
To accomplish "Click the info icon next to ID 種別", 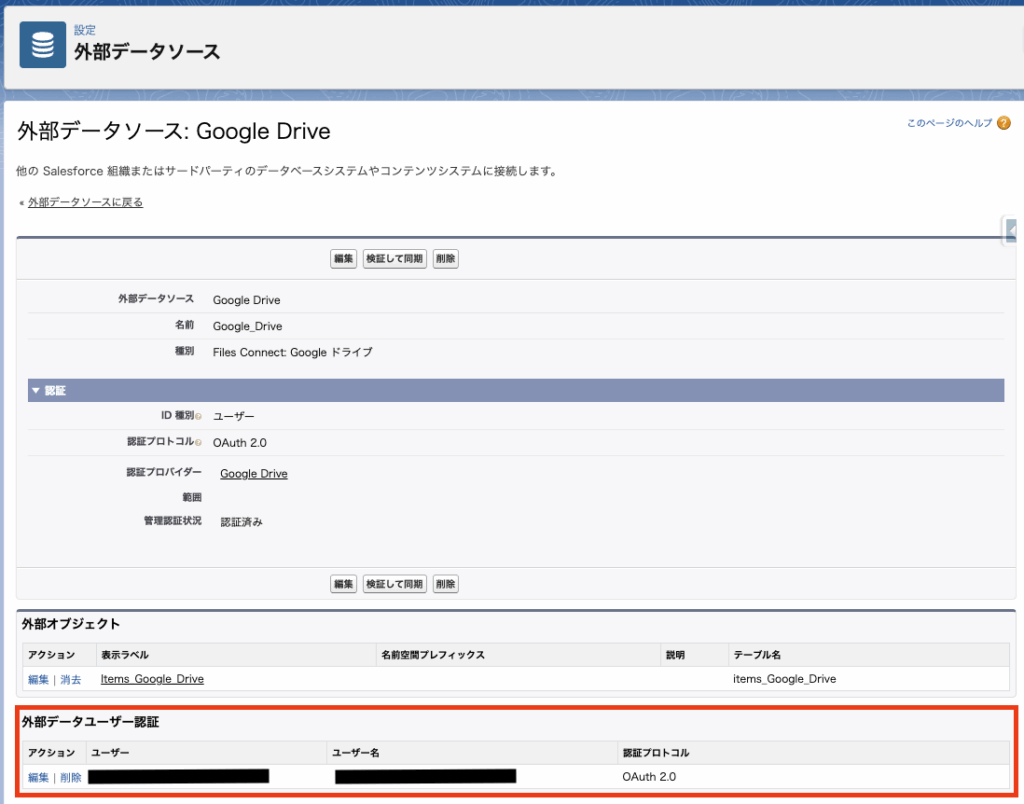I will click(x=198, y=416).
